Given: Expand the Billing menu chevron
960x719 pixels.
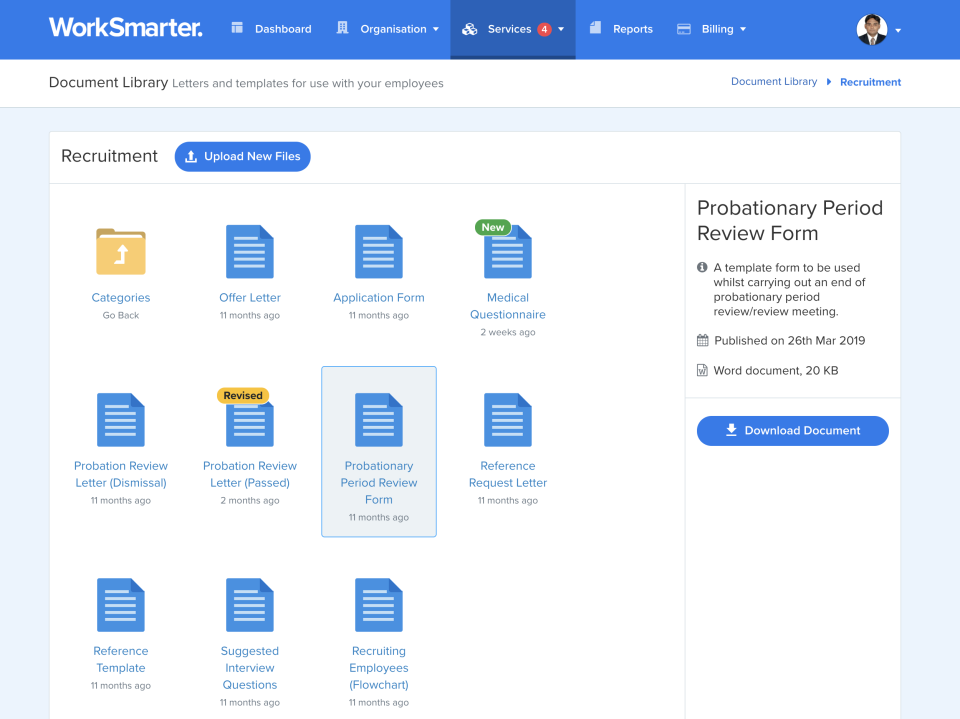Looking at the screenshot, I should (x=744, y=30).
